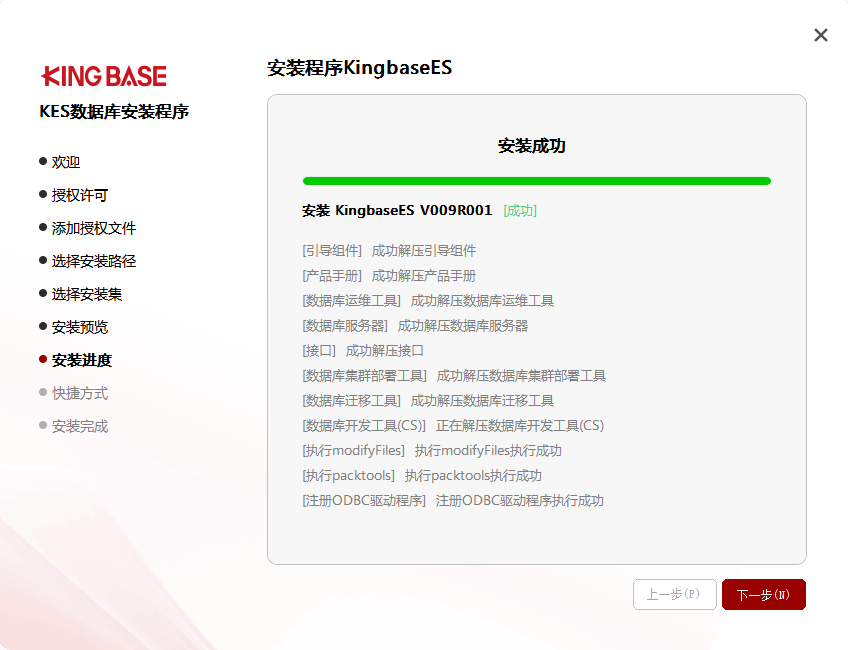The image size is (848, 650).
Task: Click the 成功解压数据库集群部署工具 log line
Action: click(x=521, y=375)
